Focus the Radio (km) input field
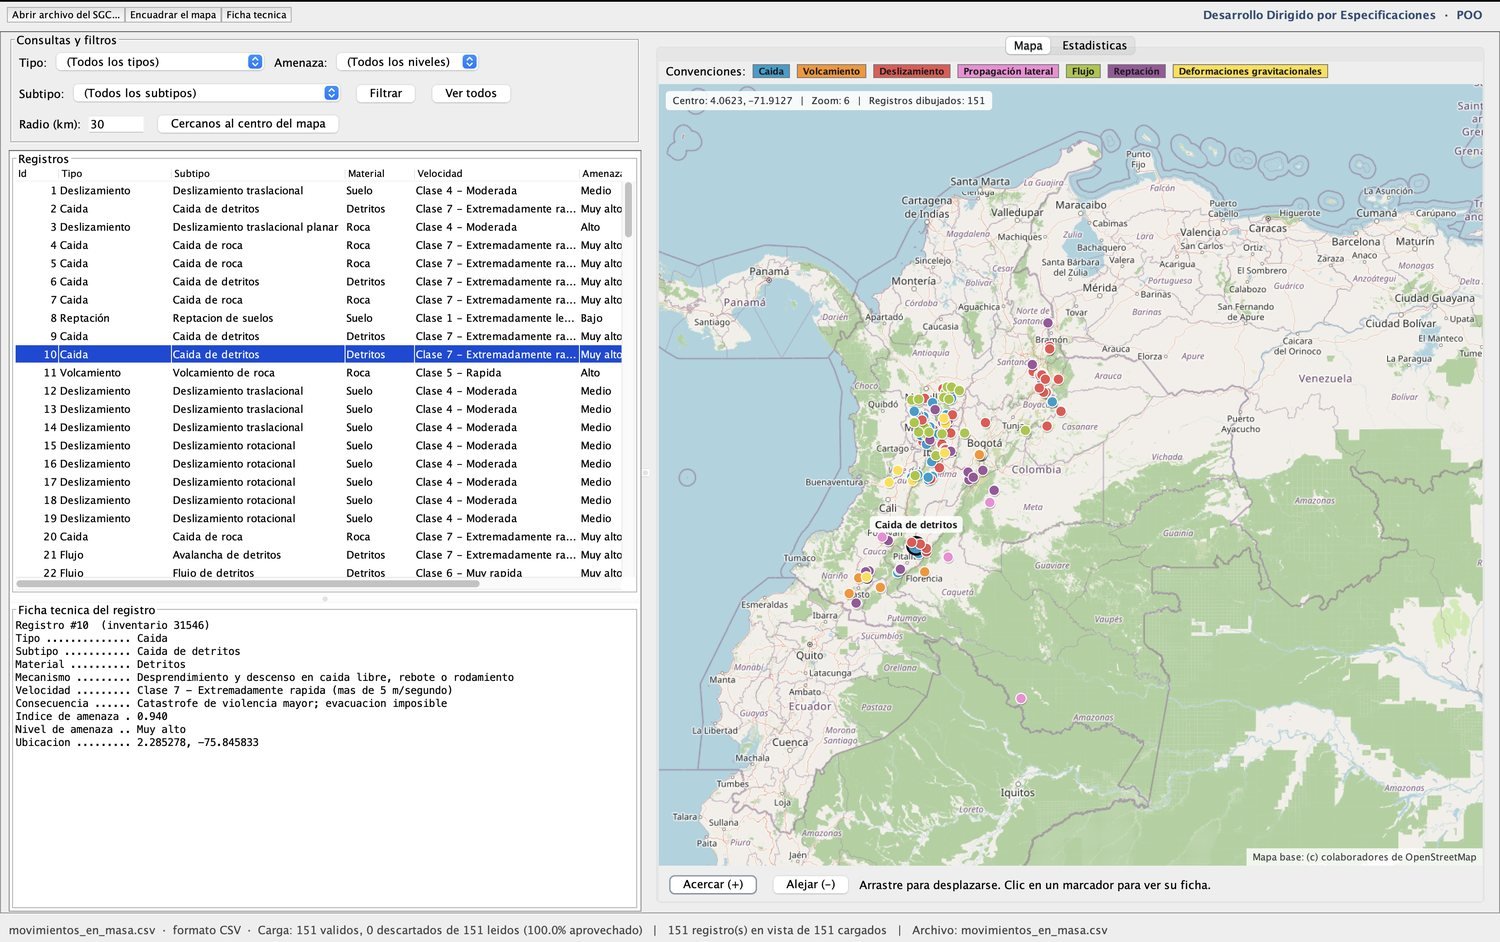 [115, 124]
